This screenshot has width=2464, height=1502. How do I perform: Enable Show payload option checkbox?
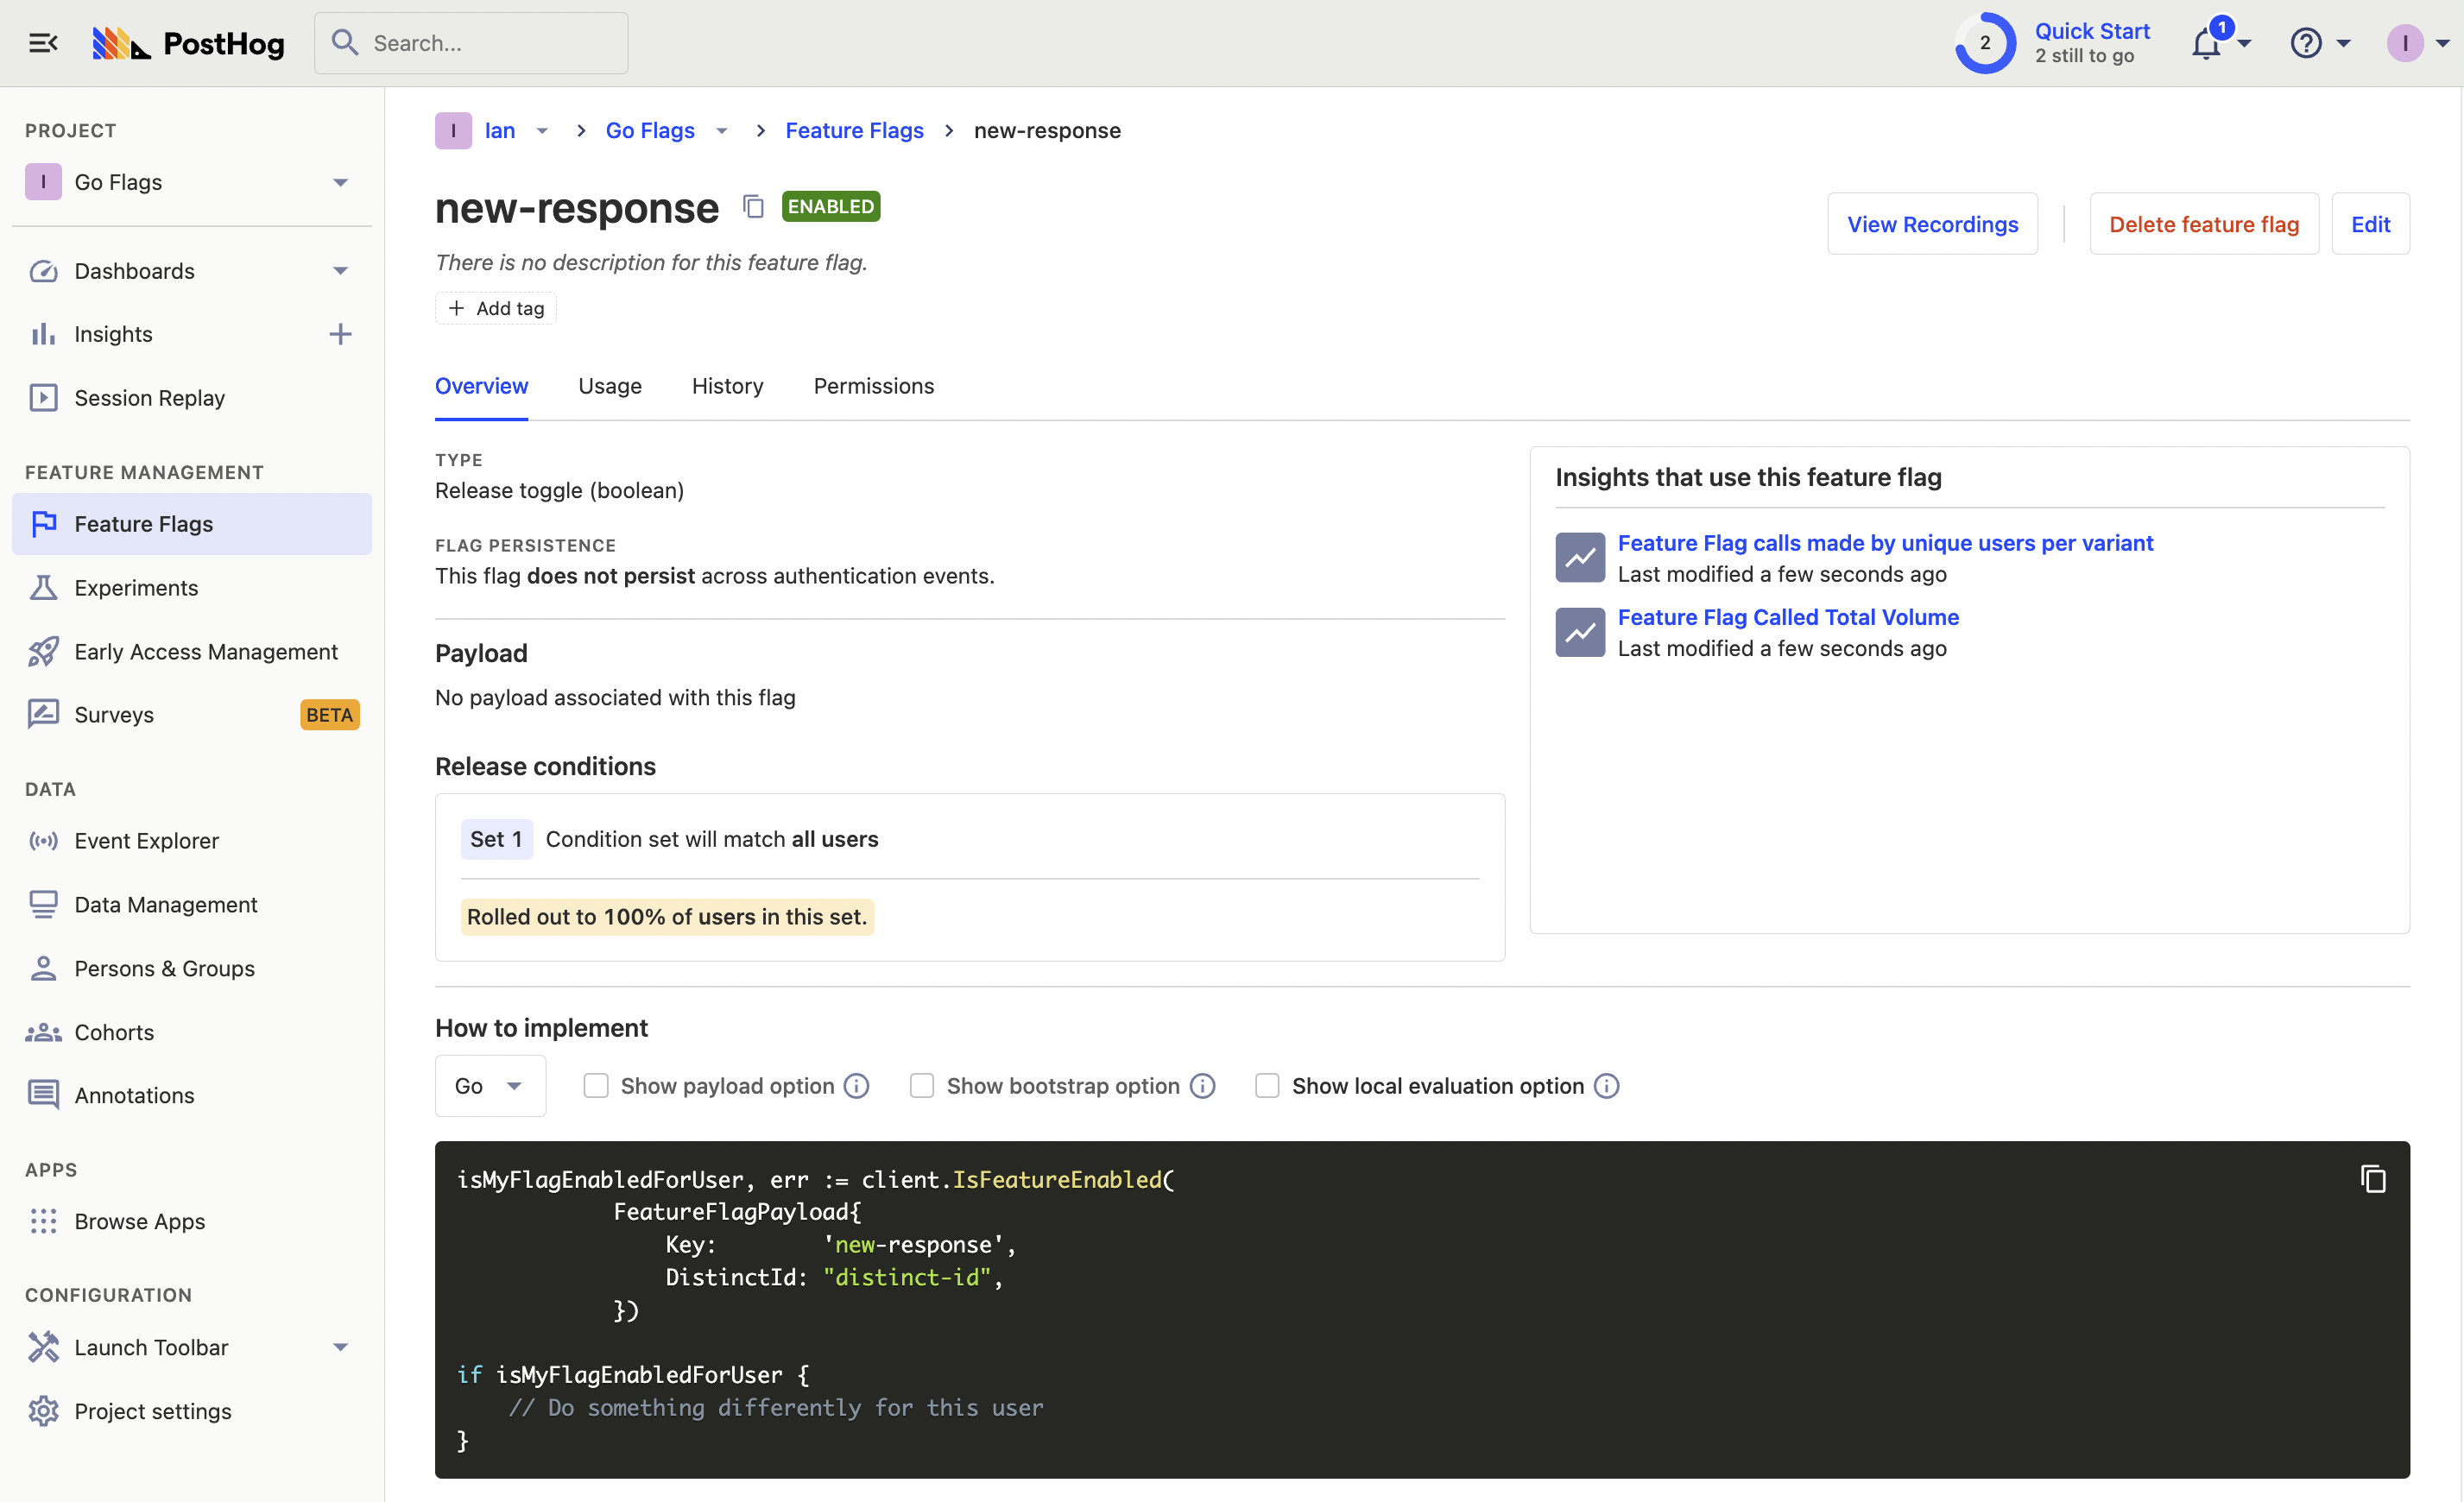click(x=596, y=1086)
